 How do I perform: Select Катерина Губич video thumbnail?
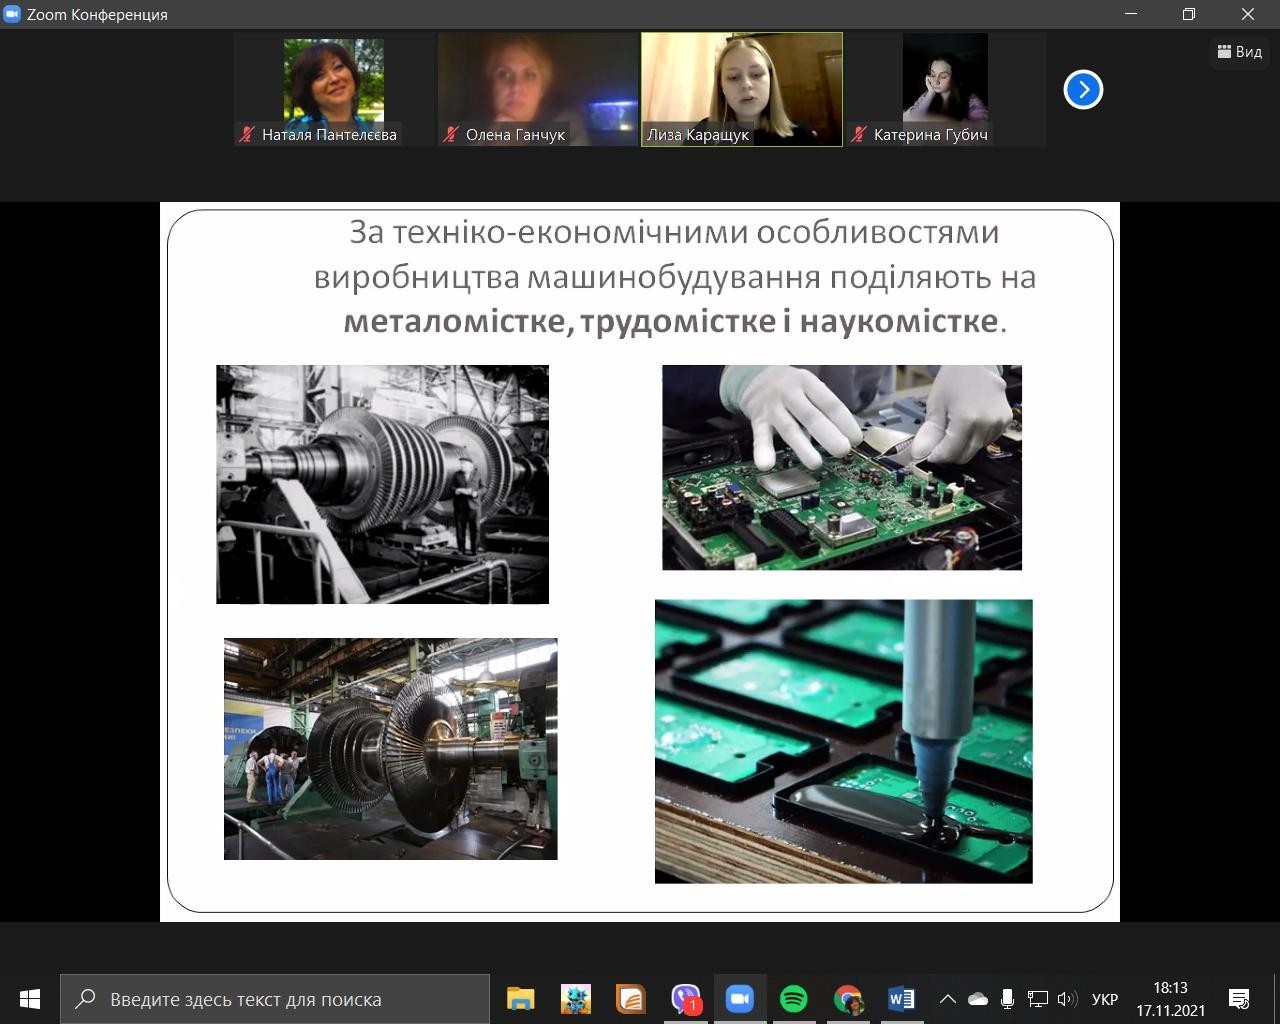coord(945,90)
